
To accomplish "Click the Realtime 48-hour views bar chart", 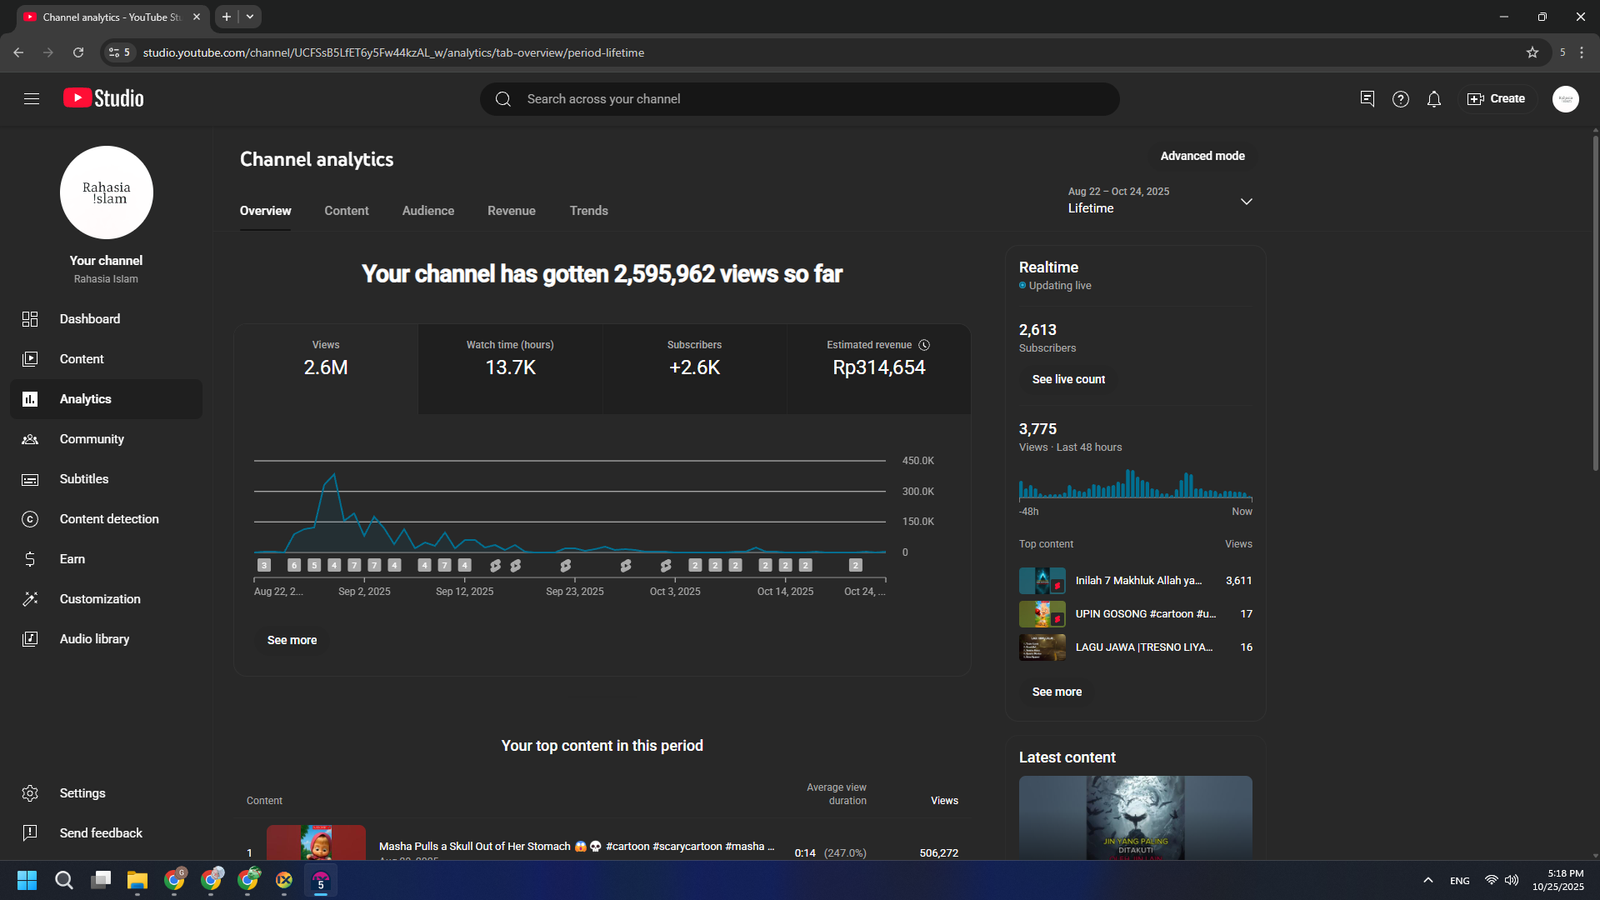I will (x=1135, y=485).
